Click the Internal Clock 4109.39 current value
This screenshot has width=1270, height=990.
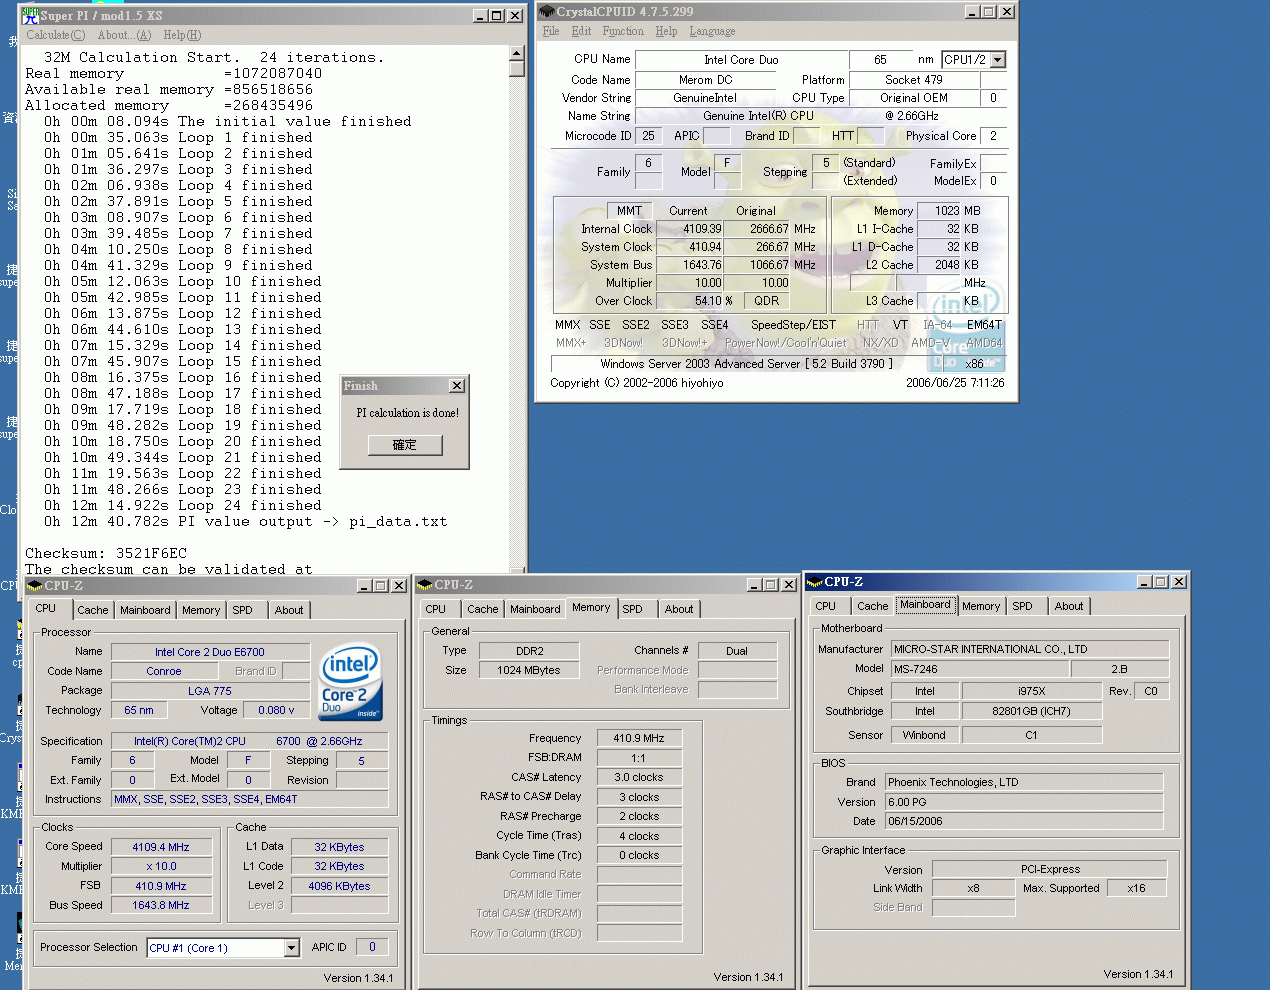click(x=688, y=229)
